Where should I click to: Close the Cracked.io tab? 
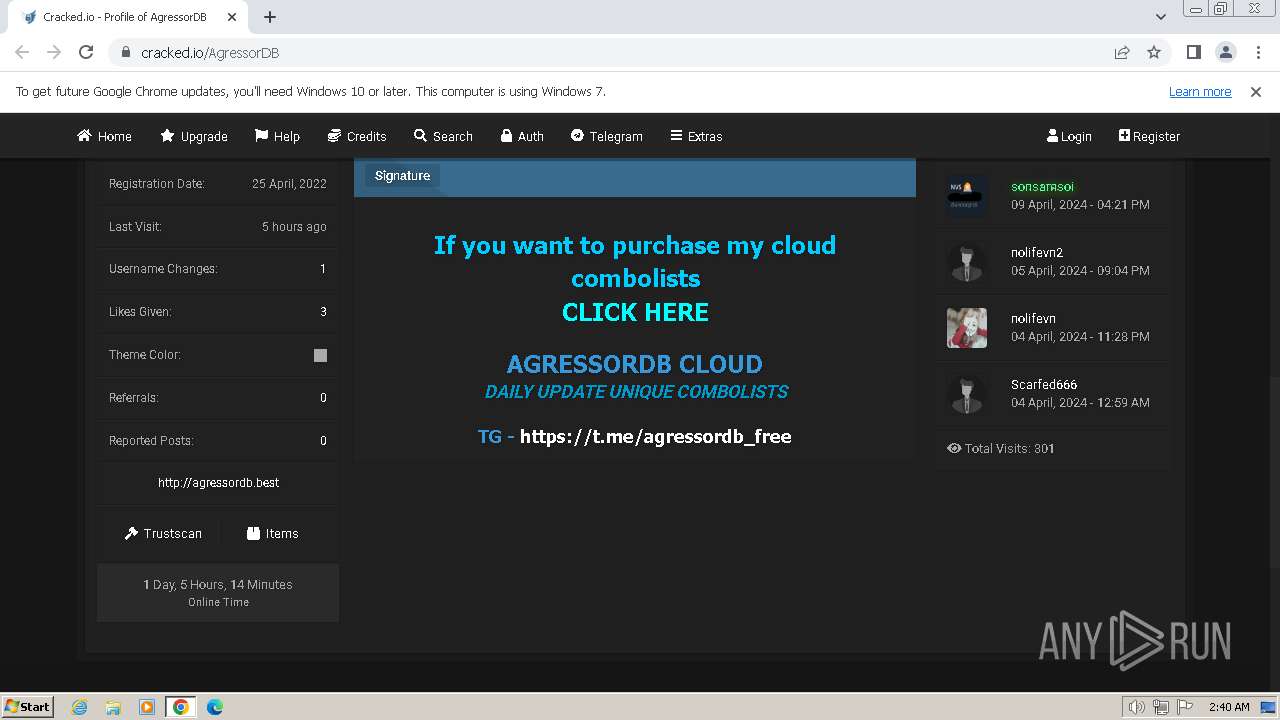(x=232, y=17)
